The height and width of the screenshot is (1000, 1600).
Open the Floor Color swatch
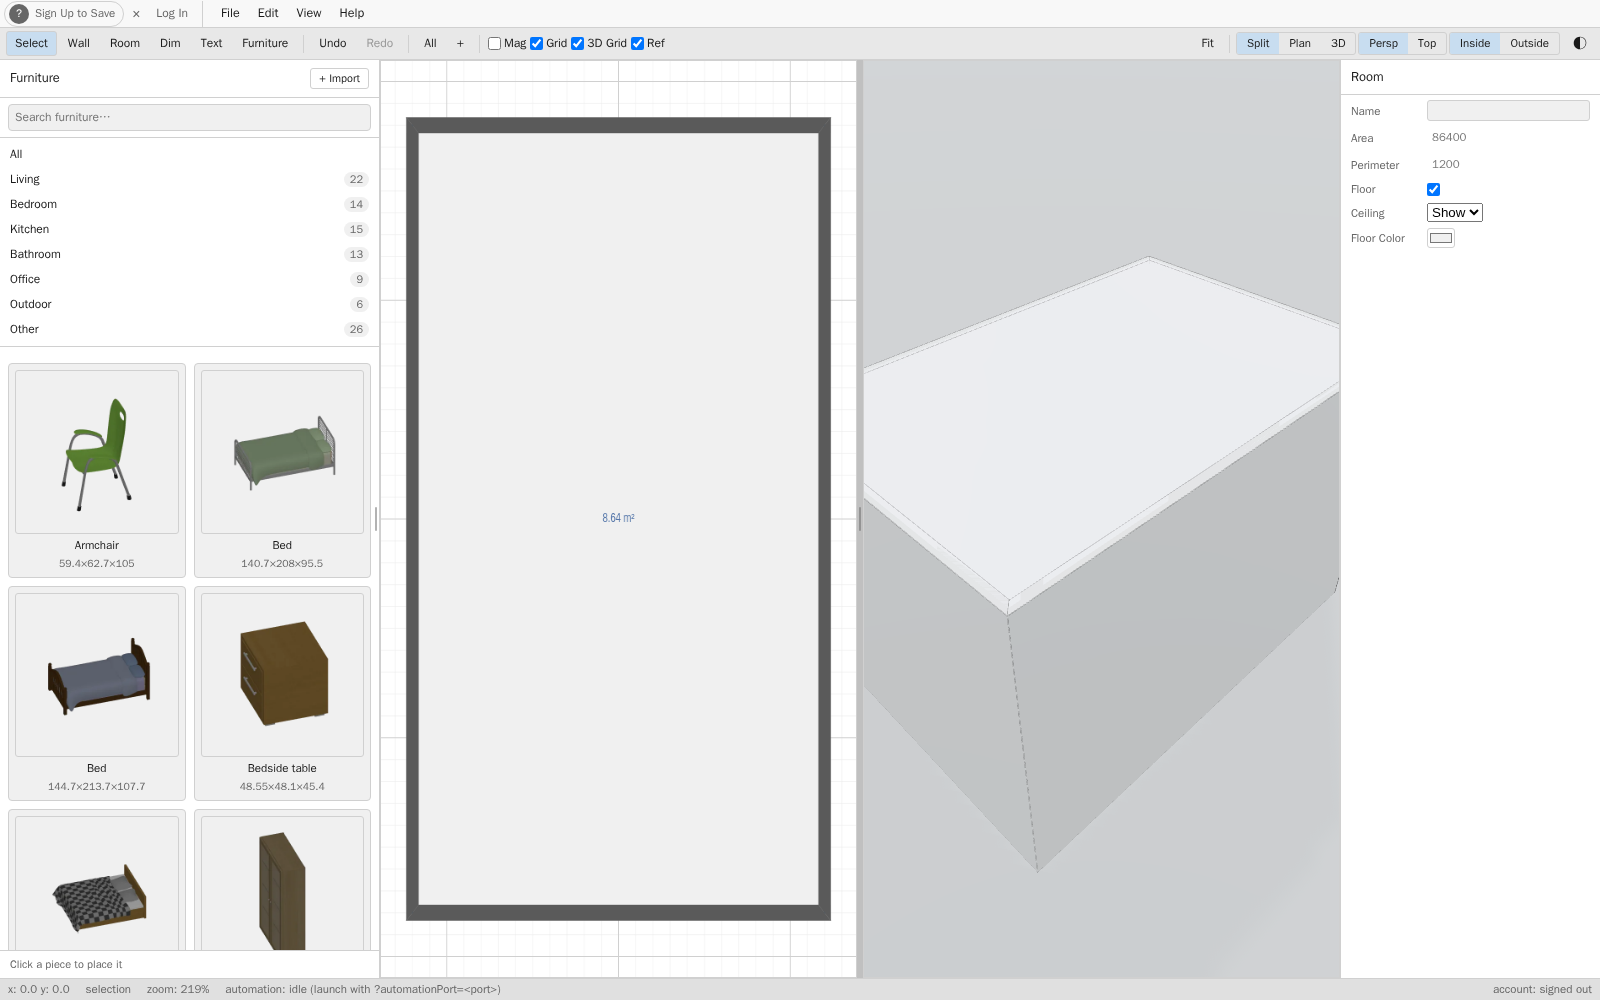1441,238
